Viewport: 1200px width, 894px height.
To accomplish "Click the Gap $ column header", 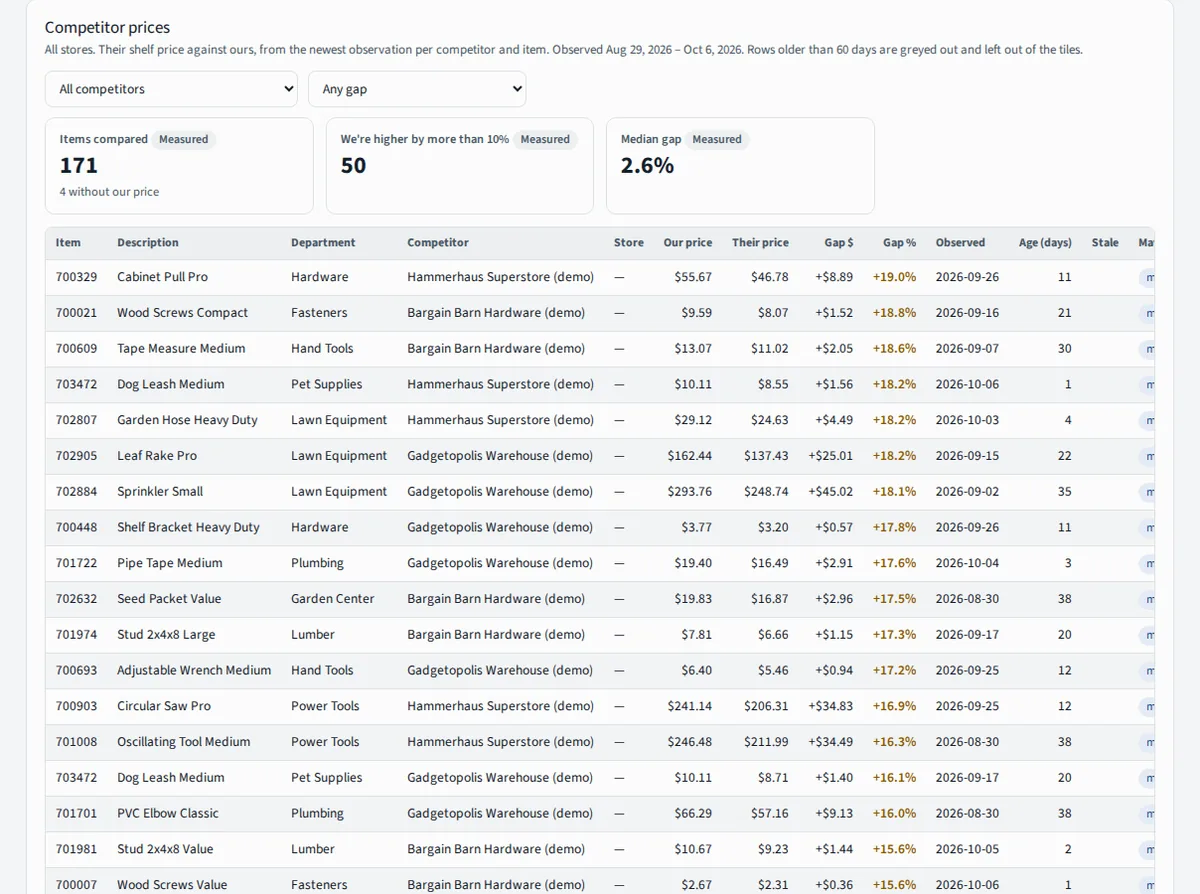I will 839,243.
